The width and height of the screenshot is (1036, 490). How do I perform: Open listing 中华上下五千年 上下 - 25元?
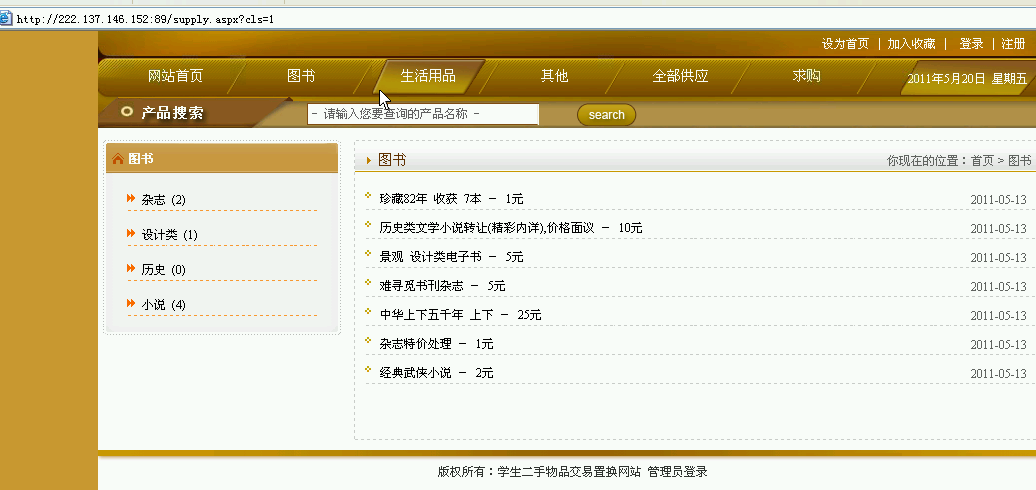[461, 315]
